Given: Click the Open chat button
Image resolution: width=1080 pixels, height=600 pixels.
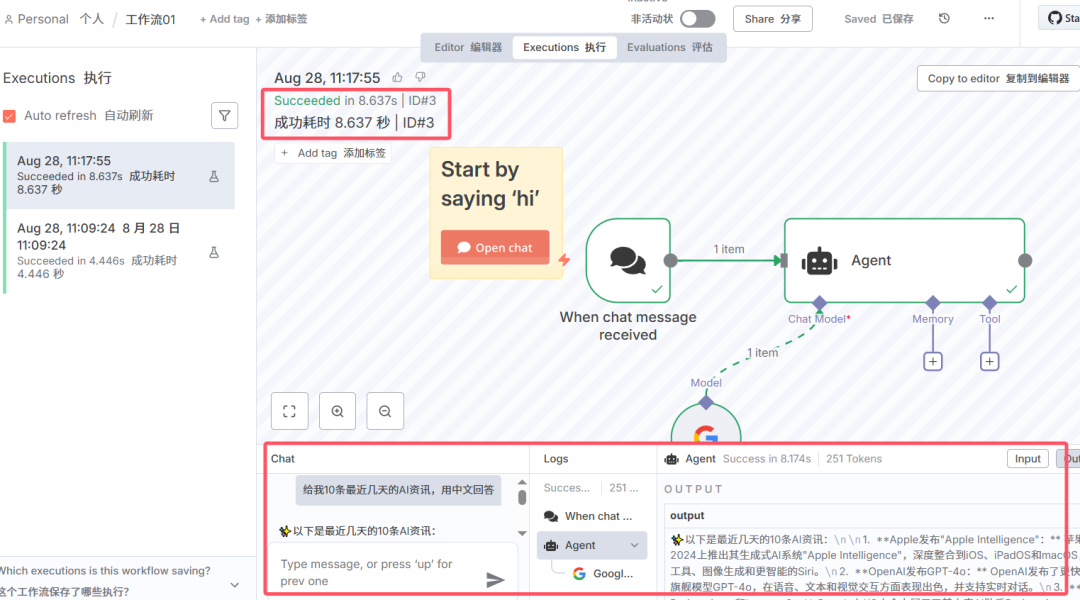Looking at the screenshot, I should tap(495, 247).
